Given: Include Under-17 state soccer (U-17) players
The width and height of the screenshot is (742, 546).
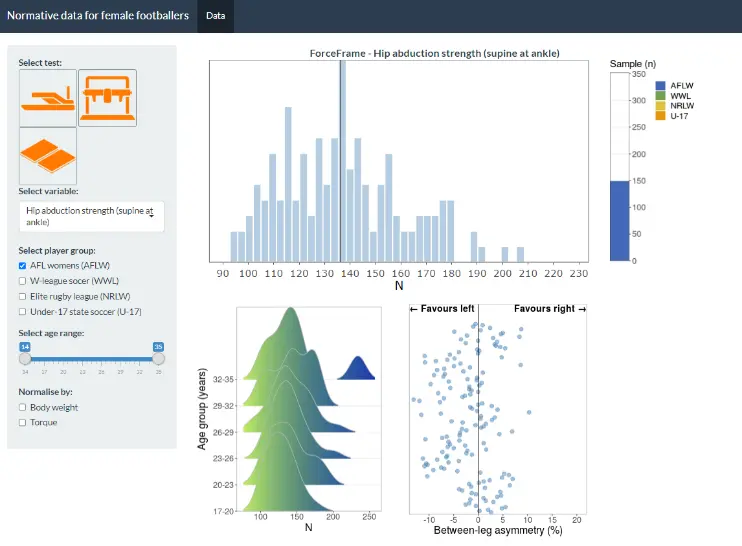Looking at the screenshot, I should 23,313.
